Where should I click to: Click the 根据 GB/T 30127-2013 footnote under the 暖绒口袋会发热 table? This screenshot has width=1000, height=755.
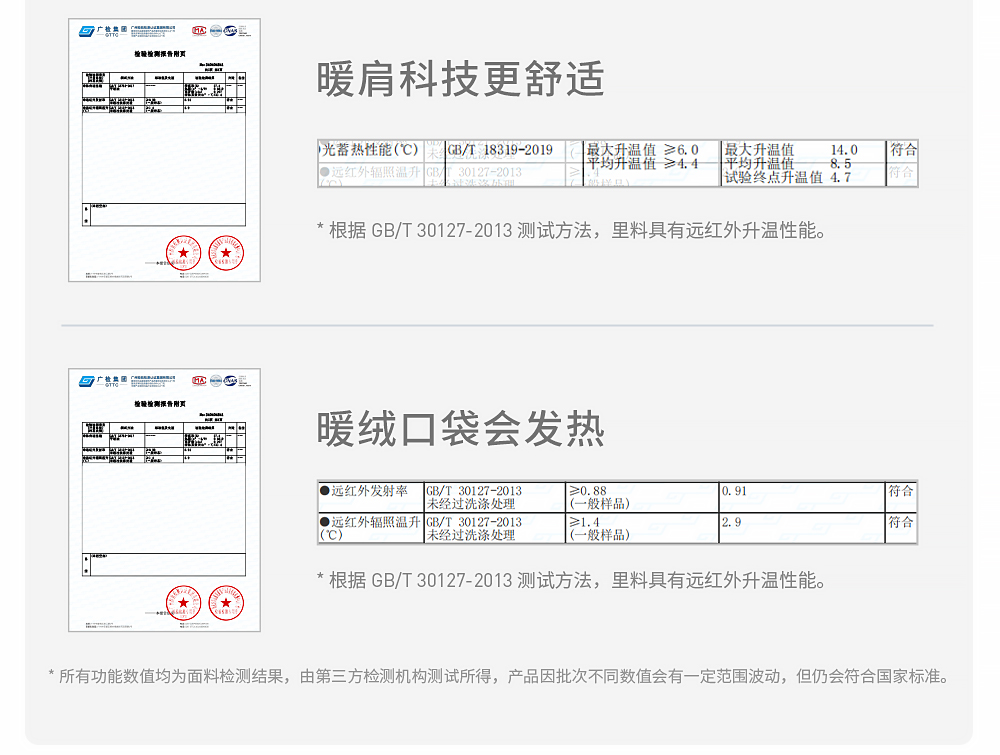coord(571,581)
